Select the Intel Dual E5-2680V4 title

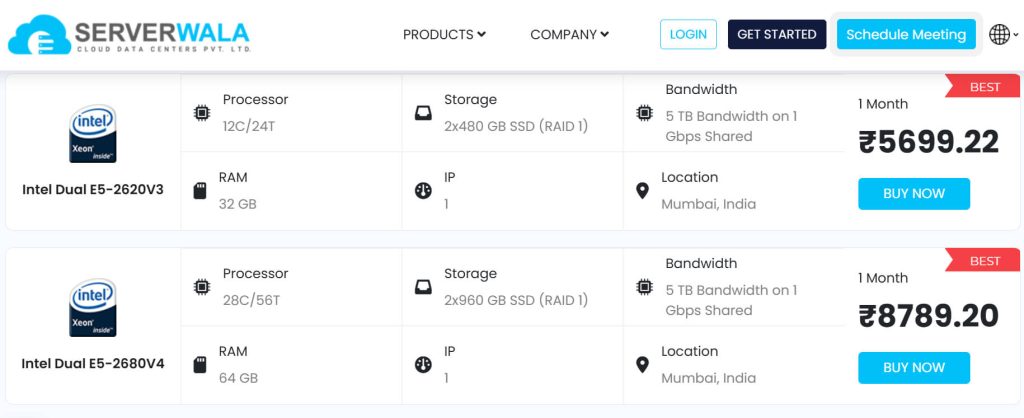pos(93,364)
